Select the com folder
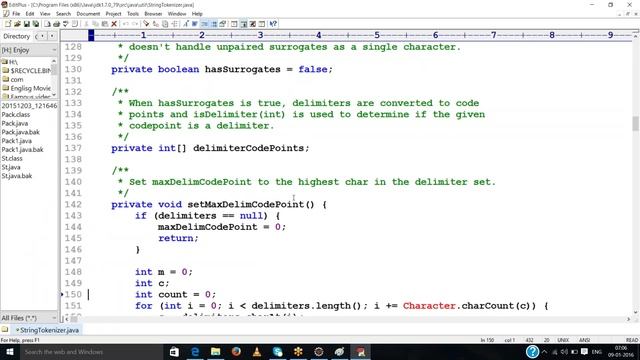 click(13, 79)
